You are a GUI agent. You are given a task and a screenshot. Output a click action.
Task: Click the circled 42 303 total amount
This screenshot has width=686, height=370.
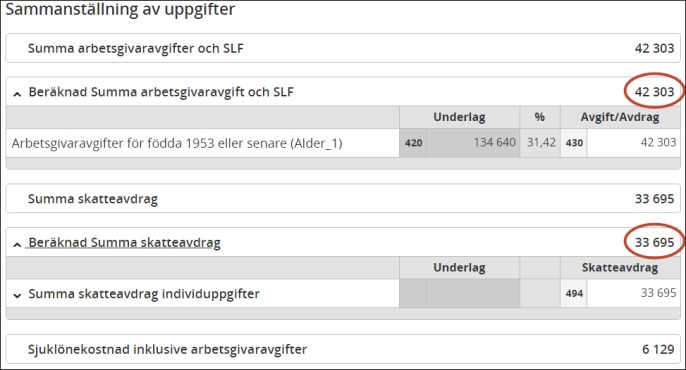(x=654, y=92)
